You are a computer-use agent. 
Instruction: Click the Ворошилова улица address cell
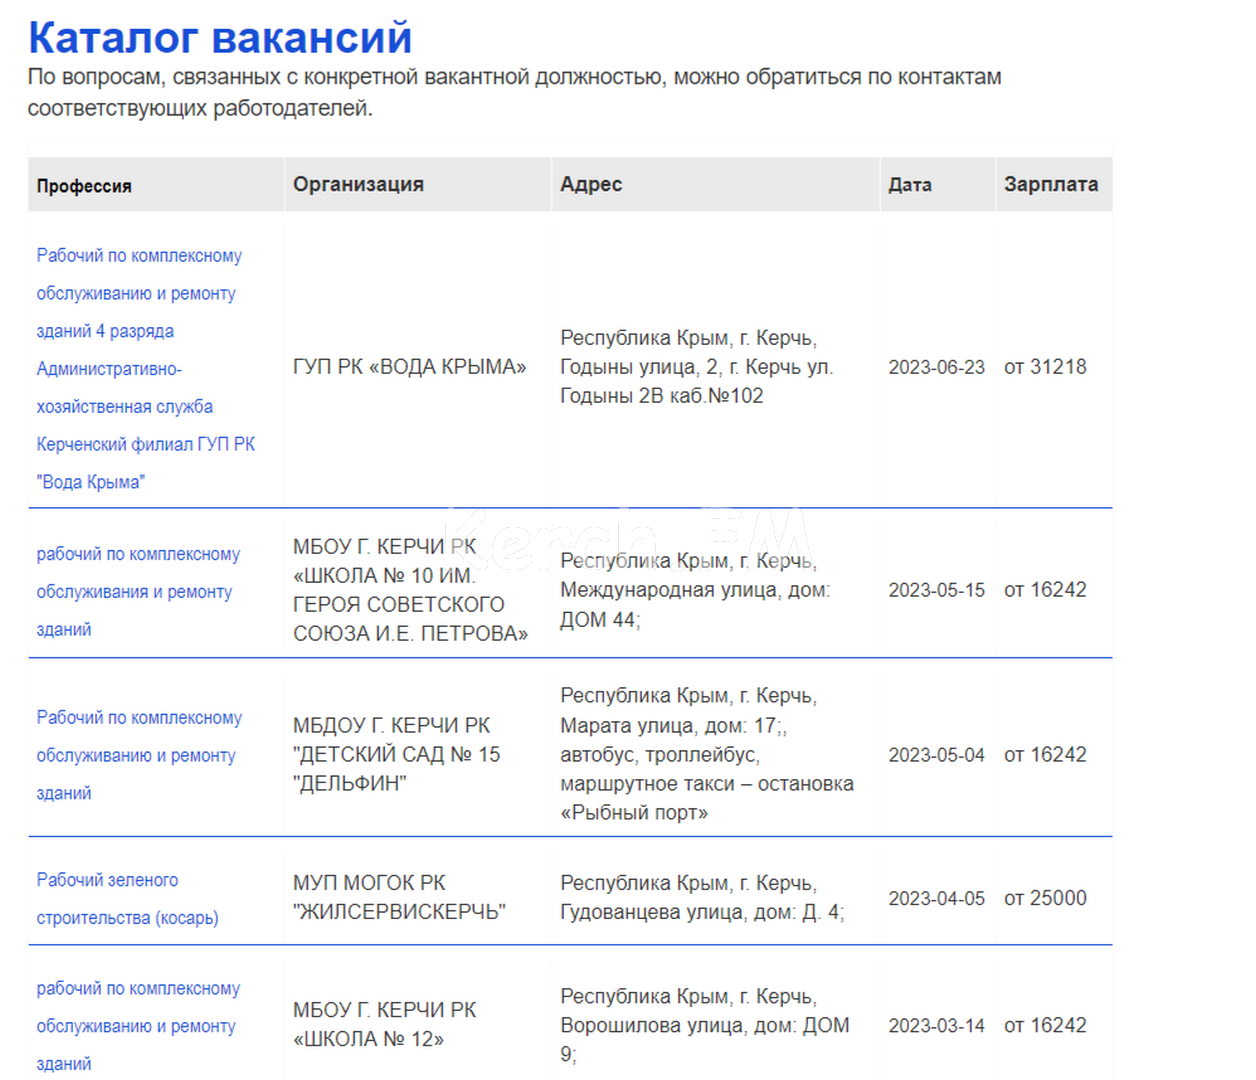click(705, 1025)
